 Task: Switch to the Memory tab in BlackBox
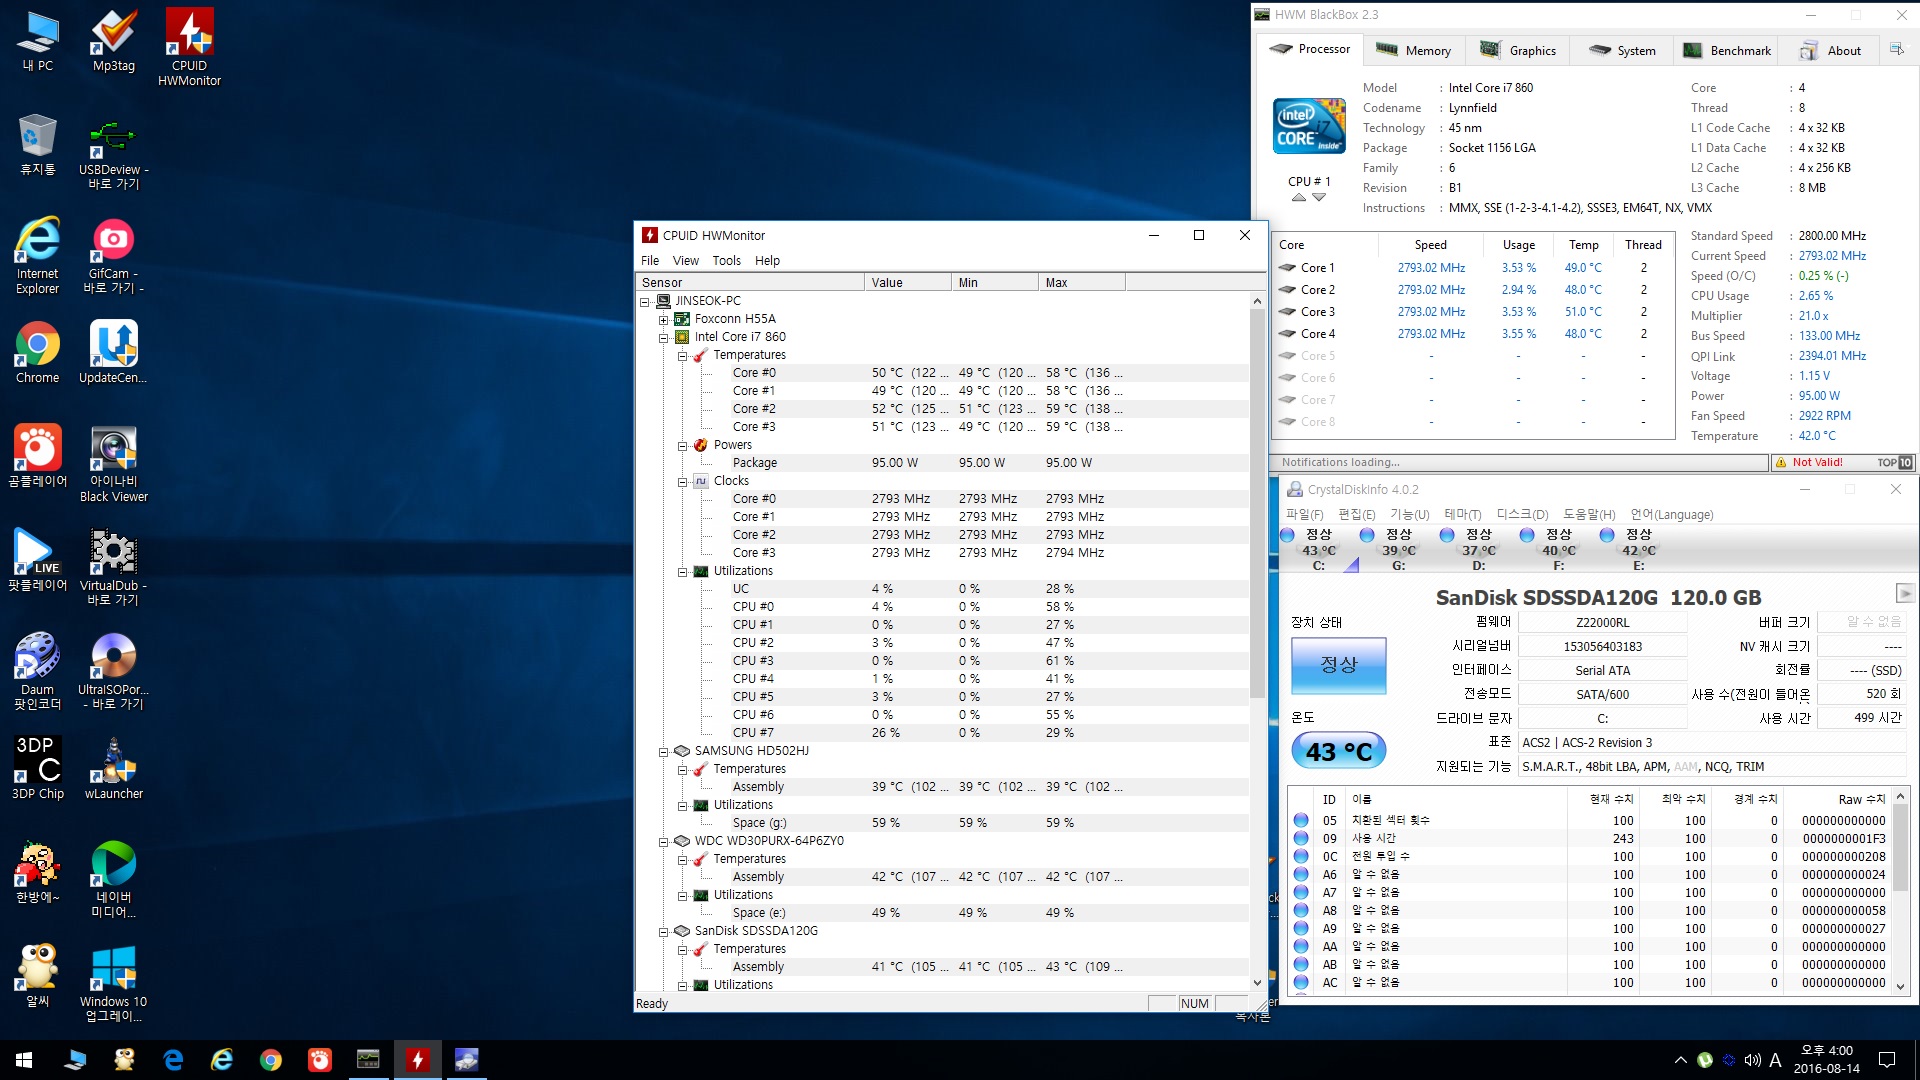pyautogui.click(x=1414, y=50)
